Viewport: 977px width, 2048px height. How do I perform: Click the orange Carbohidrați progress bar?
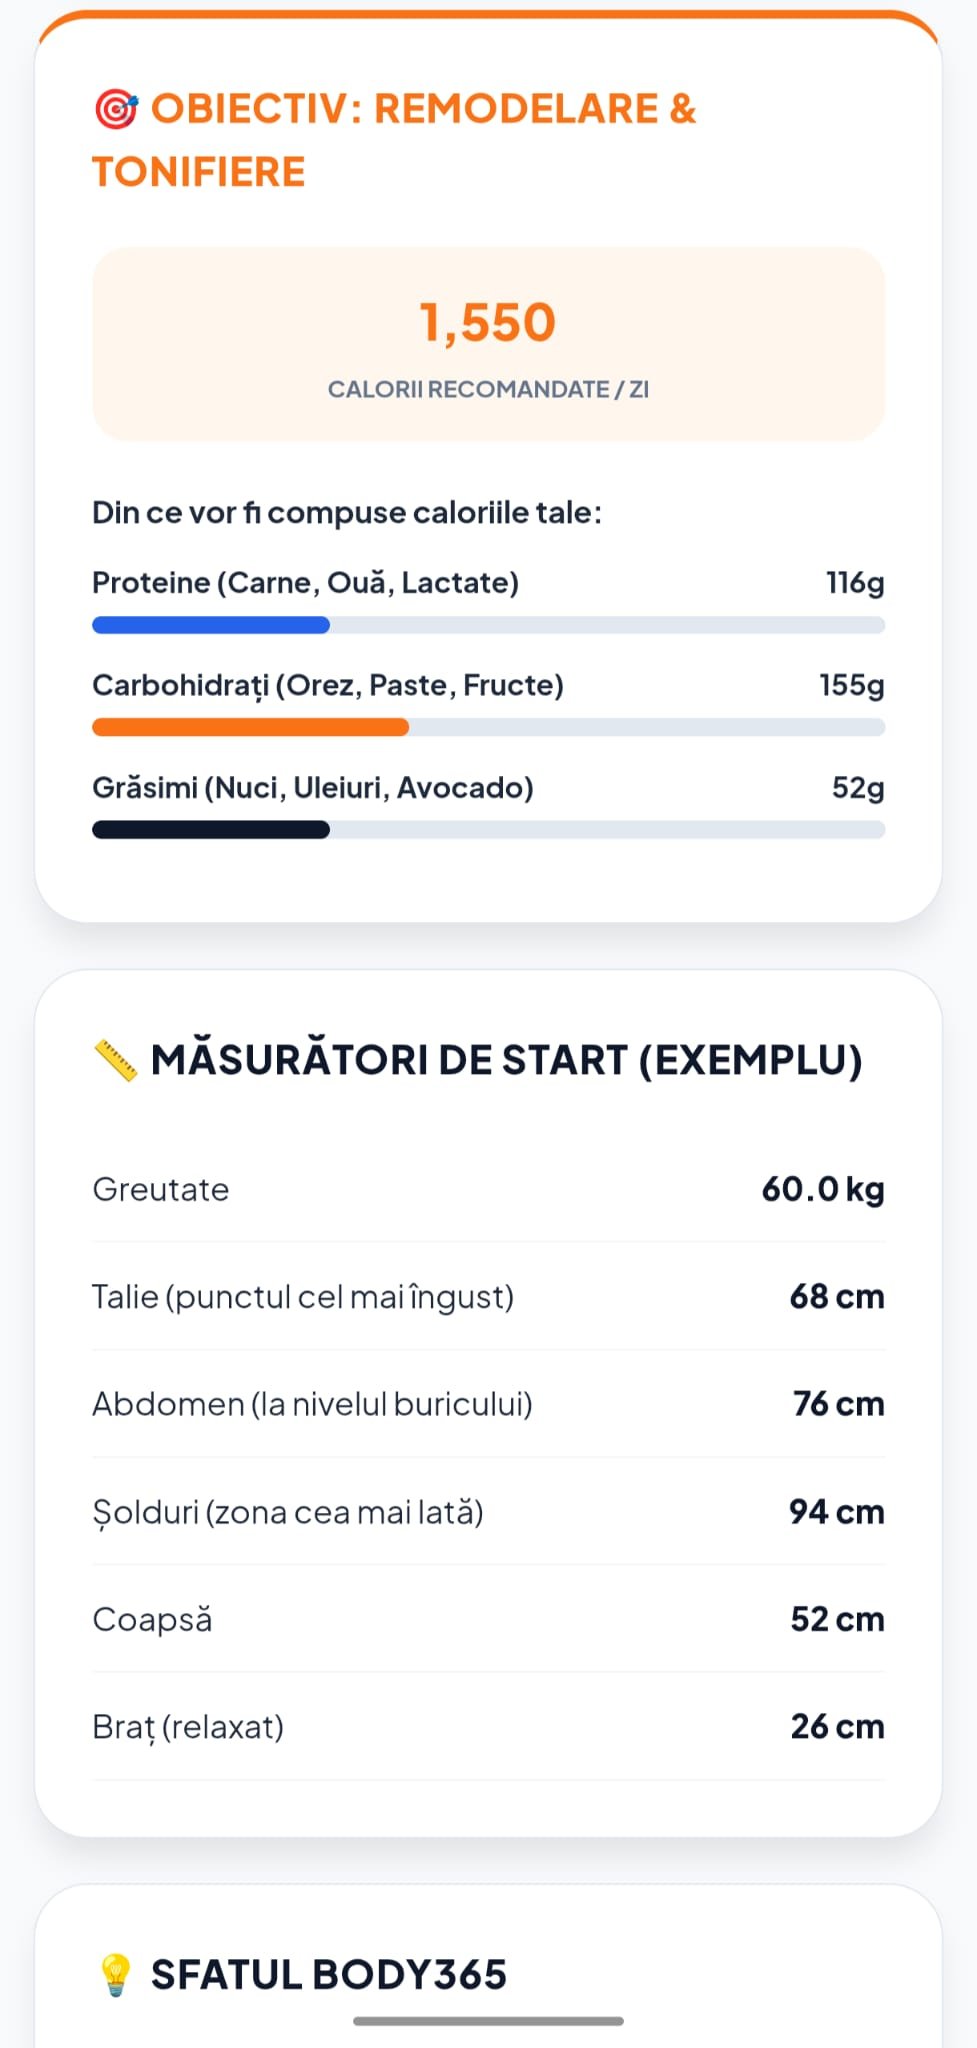(x=250, y=728)
